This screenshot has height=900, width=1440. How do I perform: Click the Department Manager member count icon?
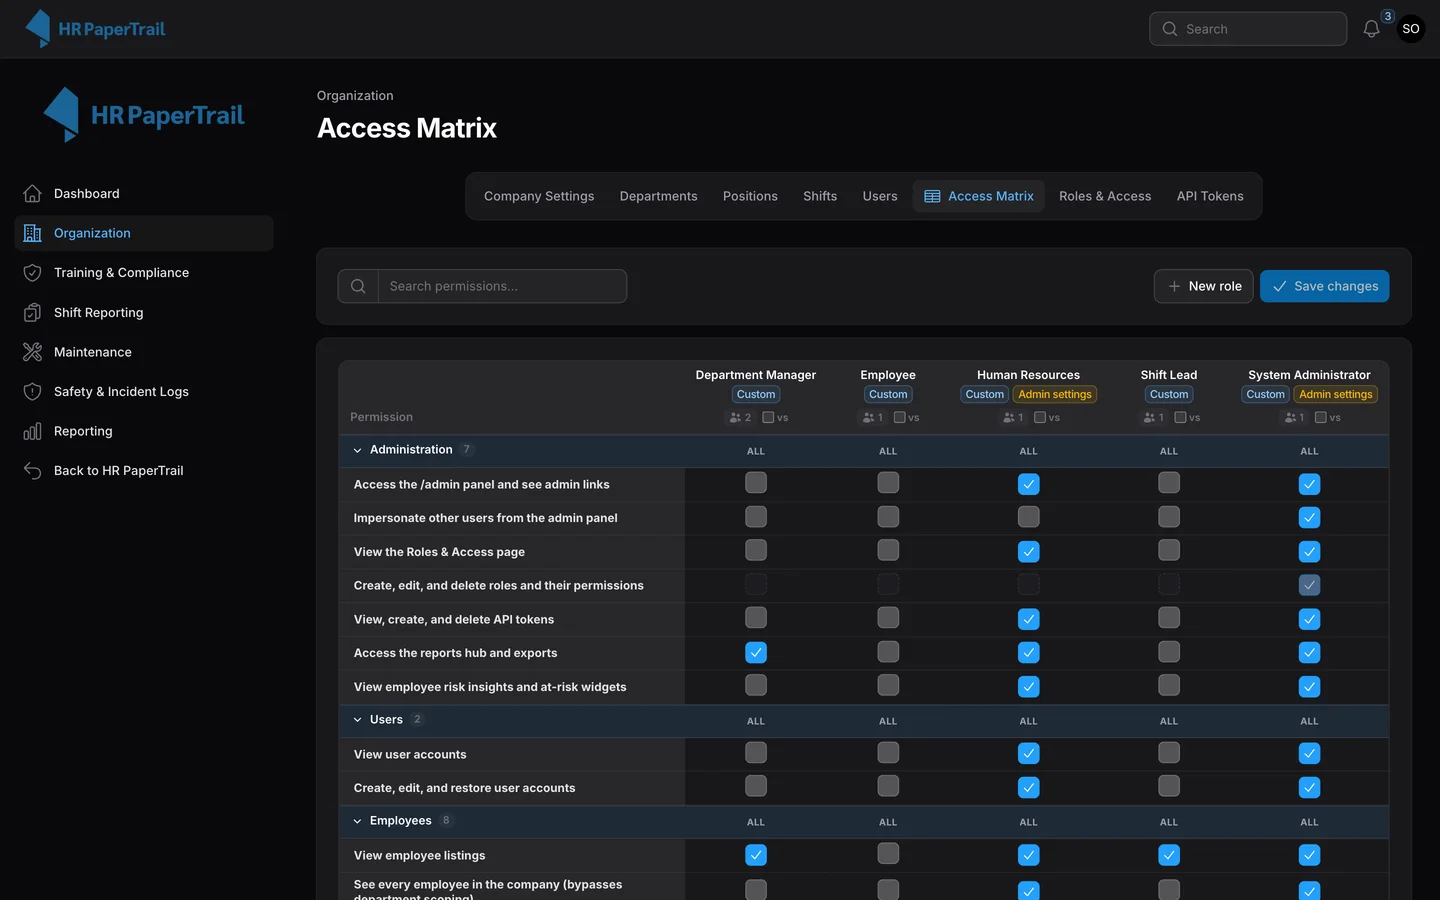point(736,418)
